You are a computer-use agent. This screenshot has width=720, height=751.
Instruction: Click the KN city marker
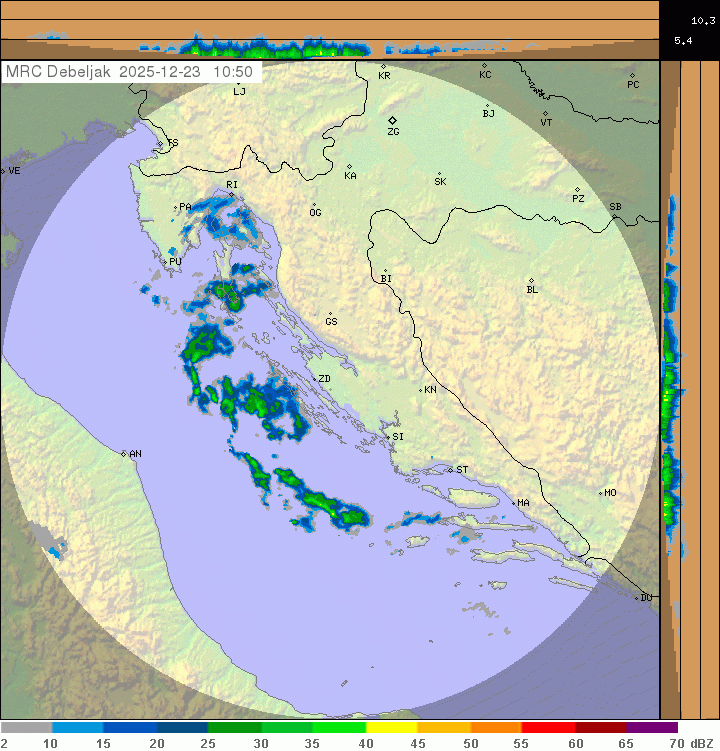pyautogui.click(x=421, y=390)
